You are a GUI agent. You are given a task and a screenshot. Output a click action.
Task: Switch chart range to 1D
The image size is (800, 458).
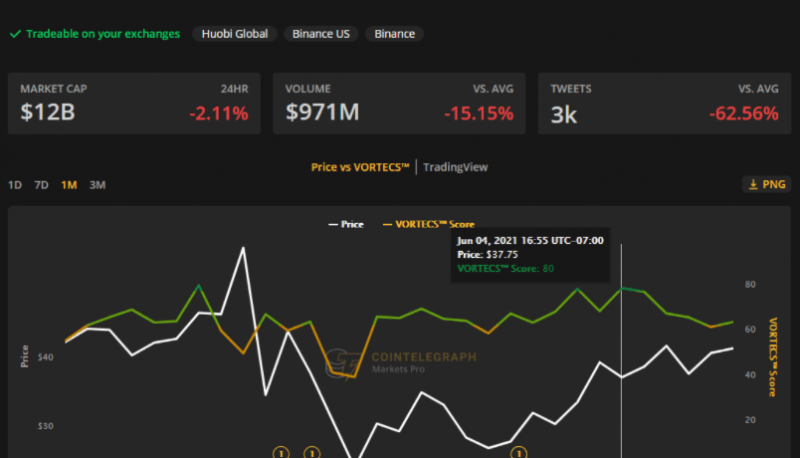click(x=15, y=185)
